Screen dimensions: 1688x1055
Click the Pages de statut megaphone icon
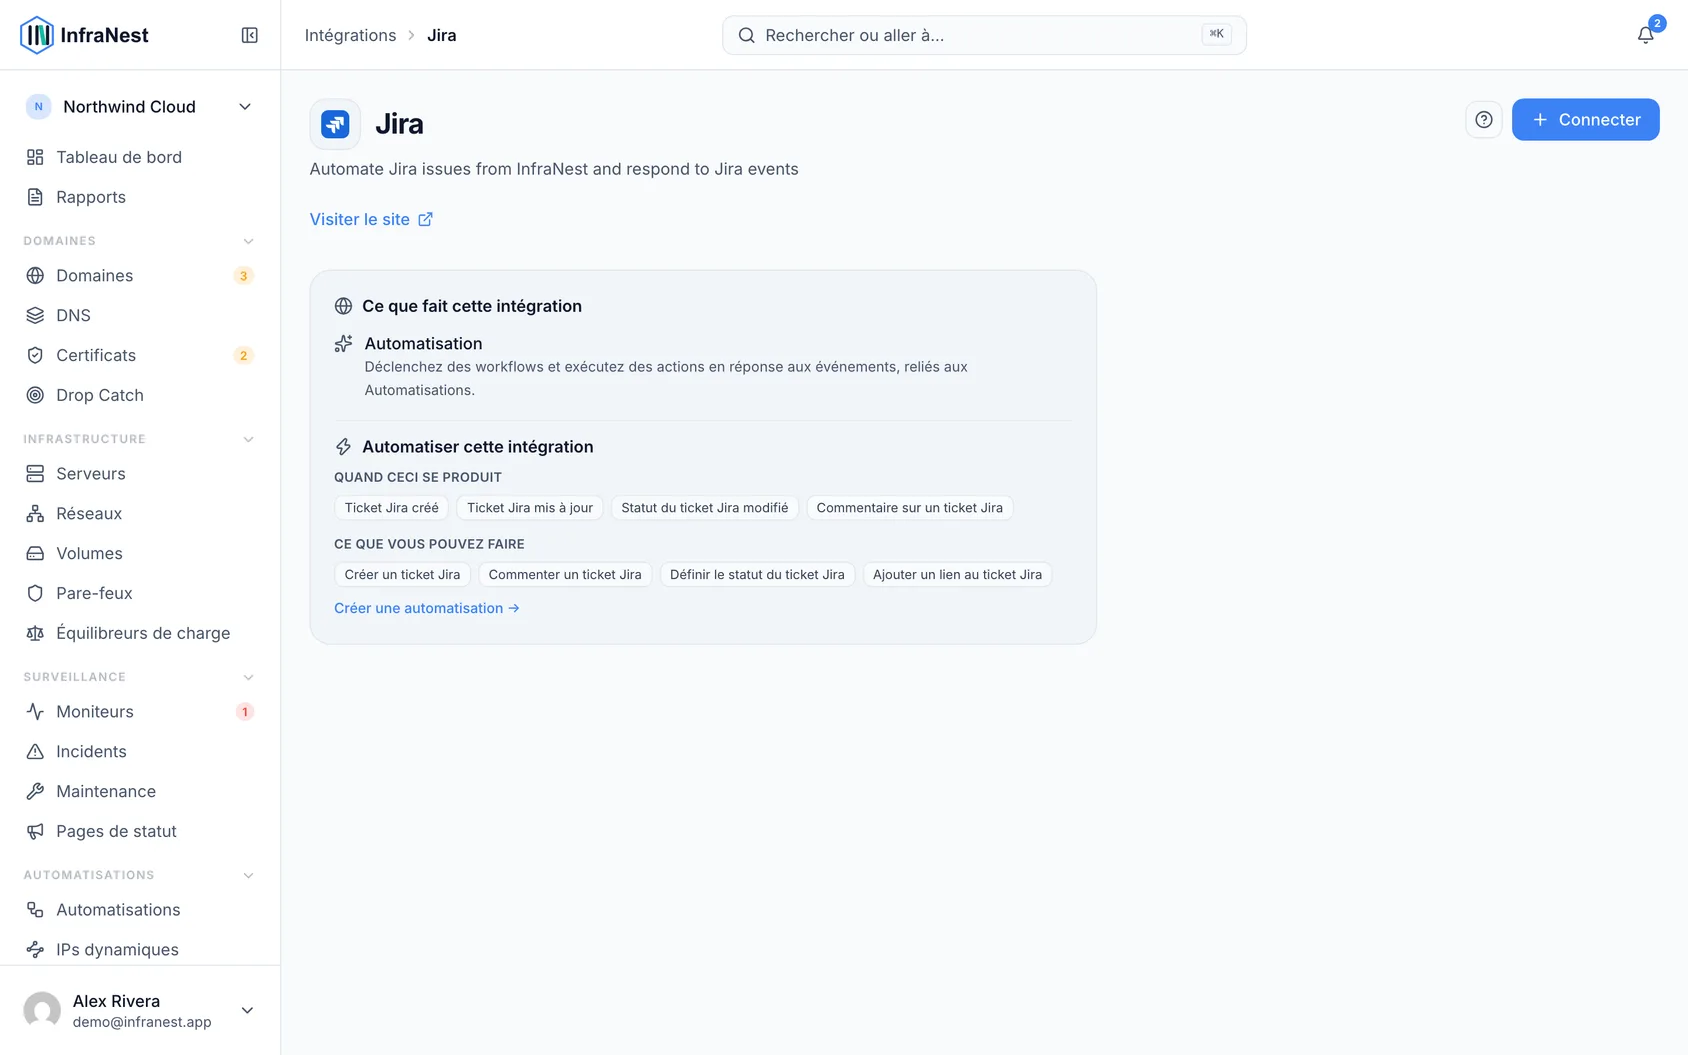(35, 831)
